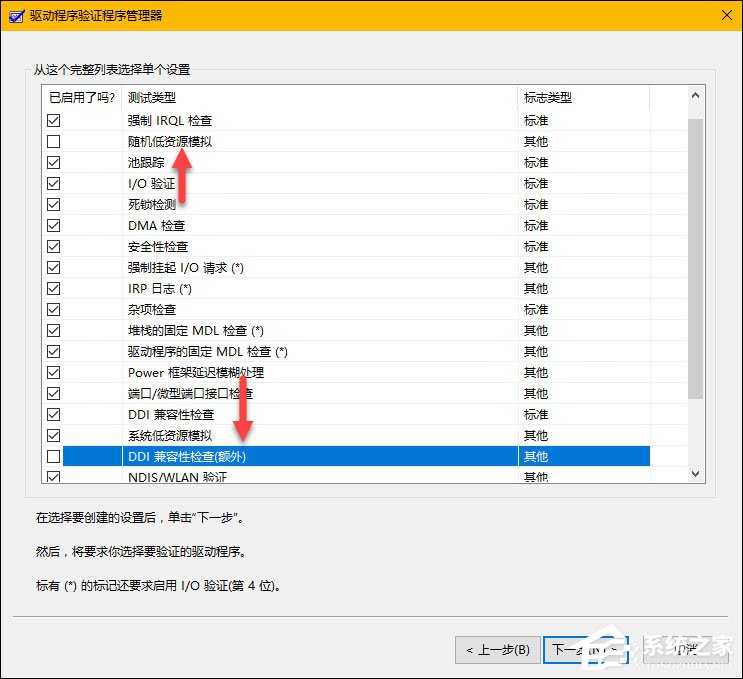Uncheck Power 框架延迟模糊处理 checkbox
The width and height of the screenshot is (743, 679).
(x=54, y=372)
